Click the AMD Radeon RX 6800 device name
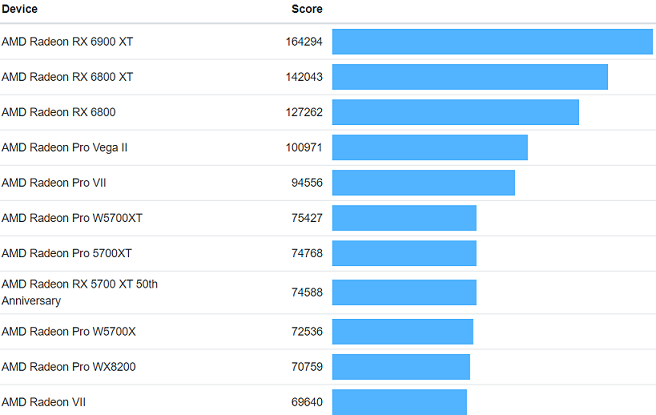The image size is (656, 415). (58, 112)
